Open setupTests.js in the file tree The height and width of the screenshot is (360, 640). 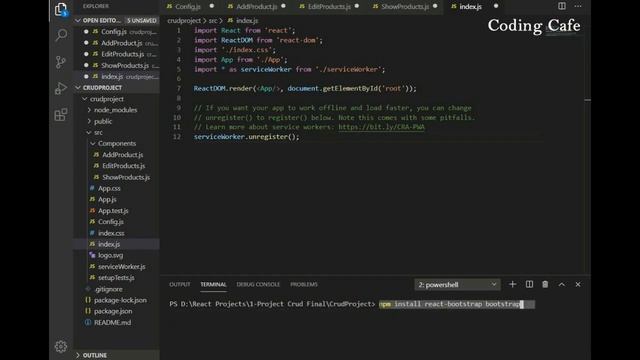click(x=116, y=278)
